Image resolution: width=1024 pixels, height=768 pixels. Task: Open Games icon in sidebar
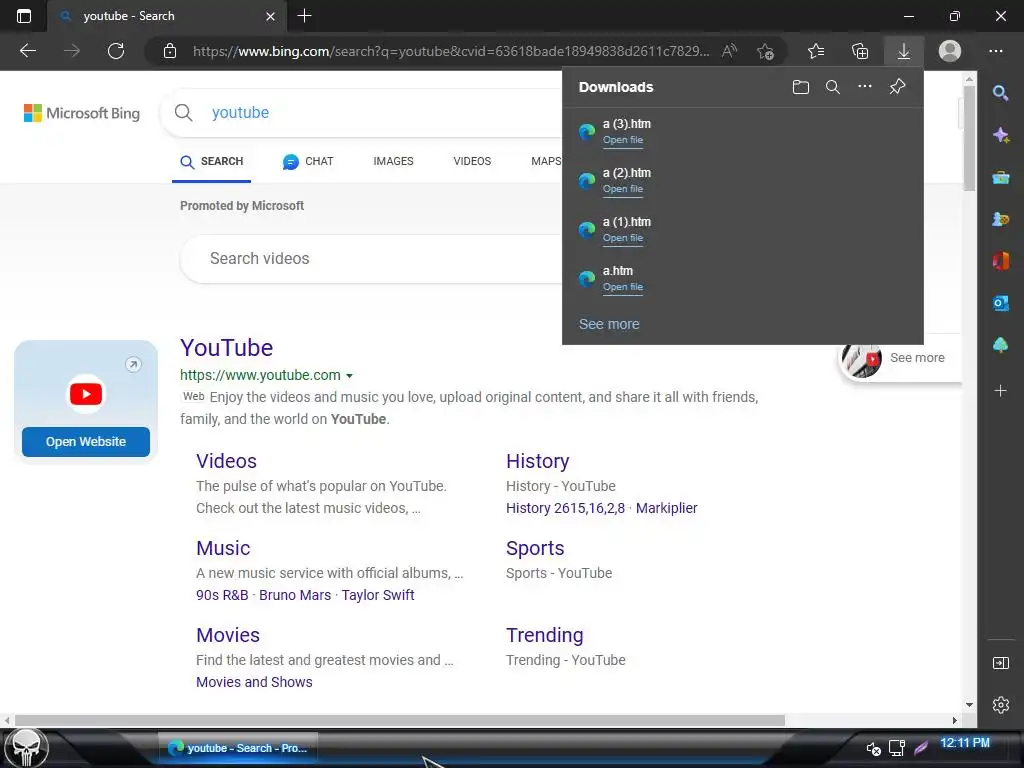click(x=1000, y=219)
